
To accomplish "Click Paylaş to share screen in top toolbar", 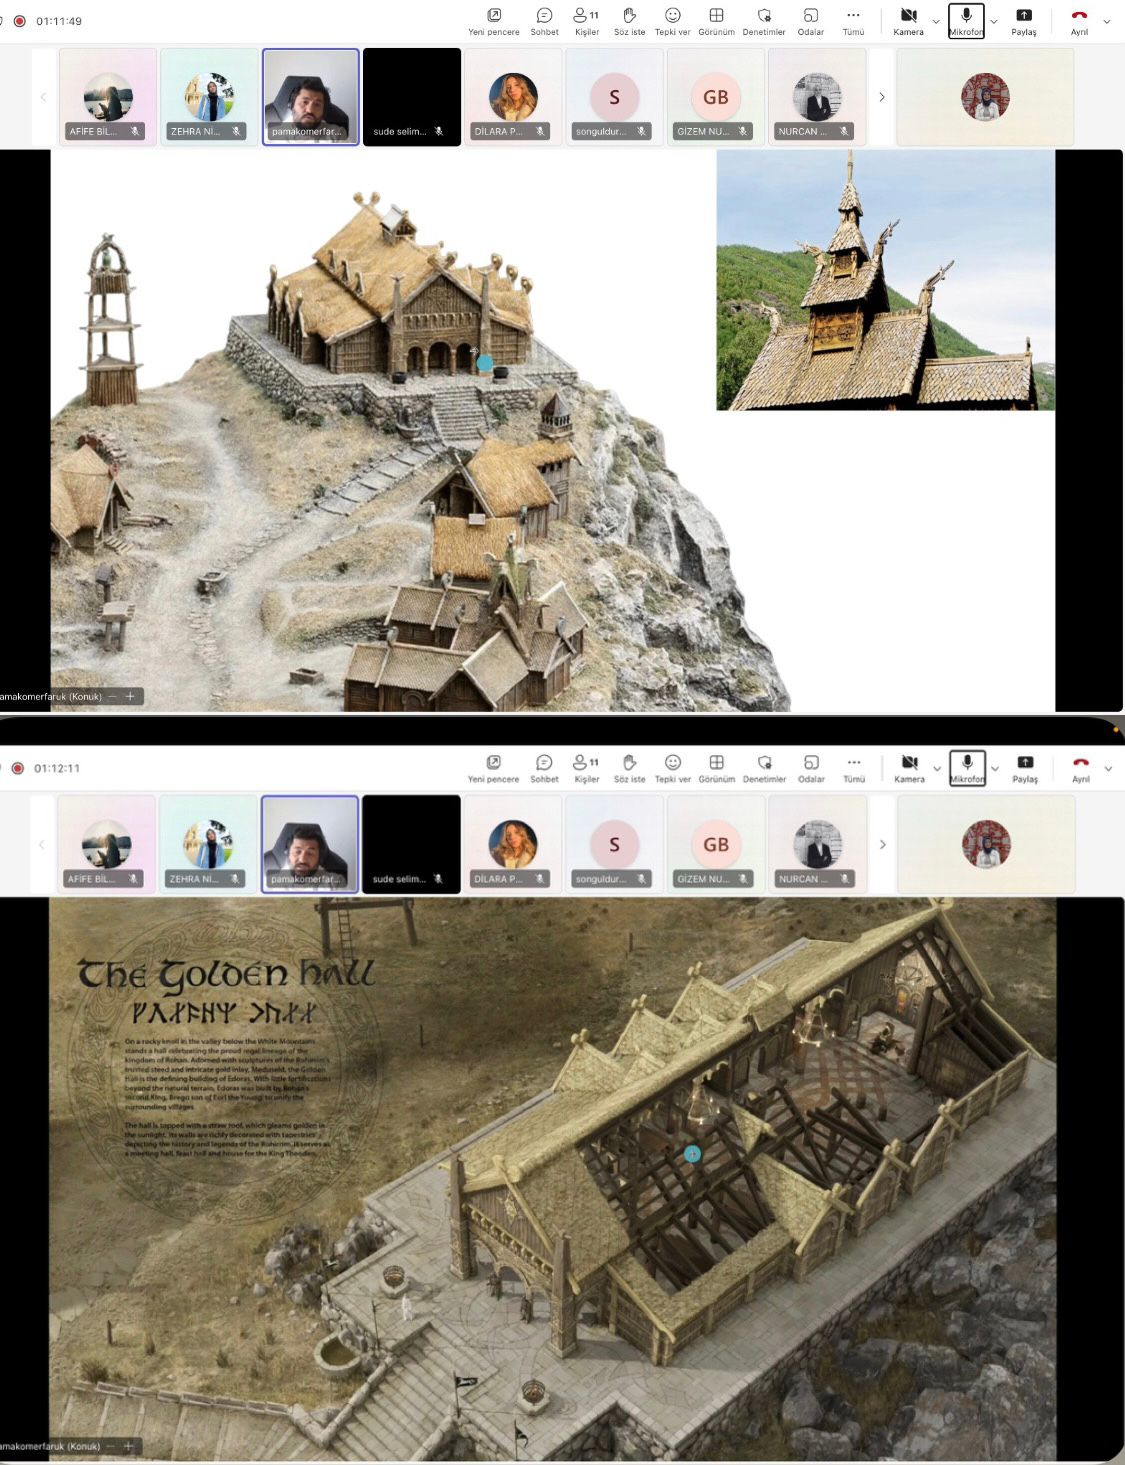I will tap(1023, 20).
